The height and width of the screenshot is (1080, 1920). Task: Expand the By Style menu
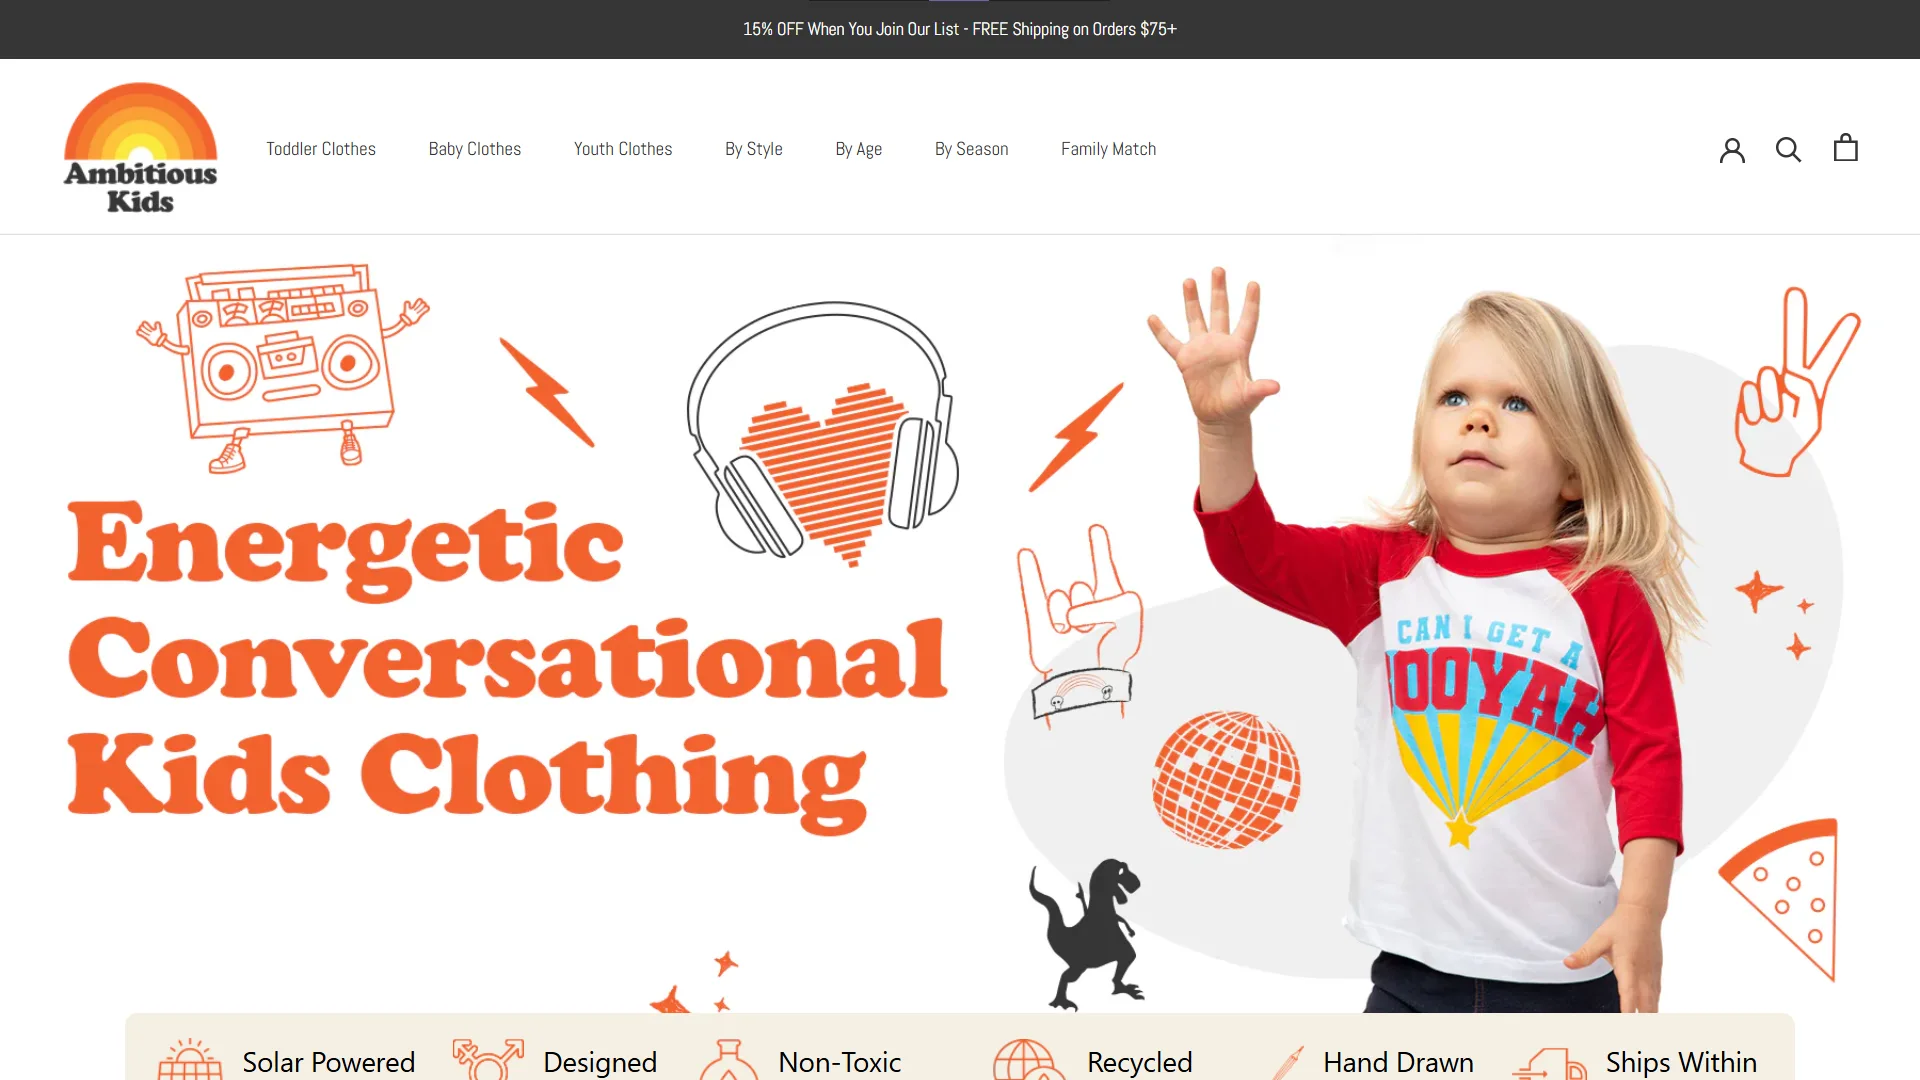[754, 149]
